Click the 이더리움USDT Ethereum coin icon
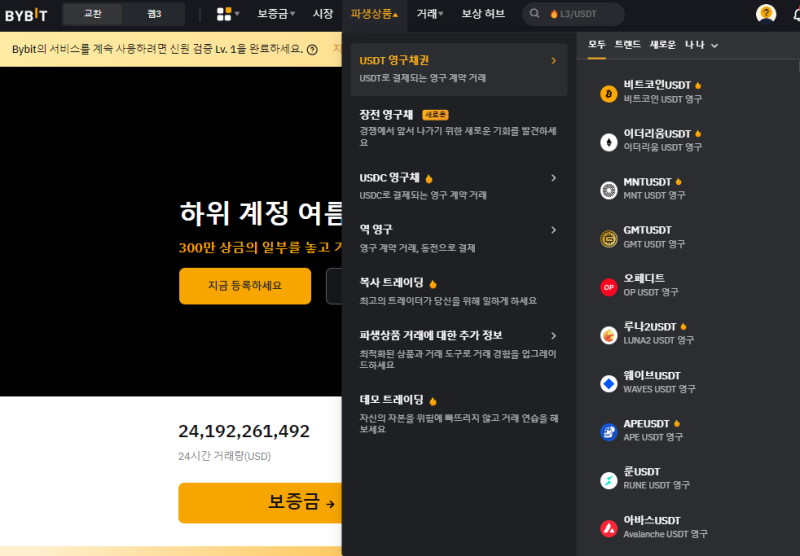The height and width of the screenshot is (556, 800). coord(609,142)
